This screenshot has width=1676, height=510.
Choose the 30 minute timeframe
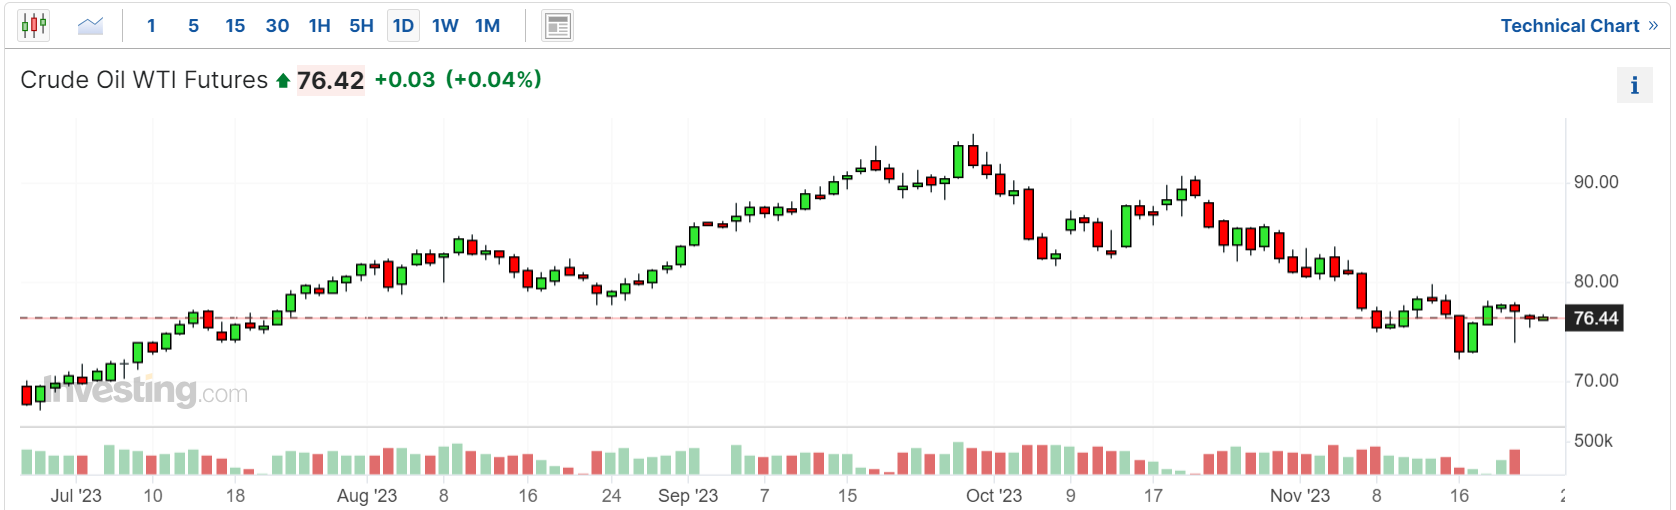(x=277, y=26)
